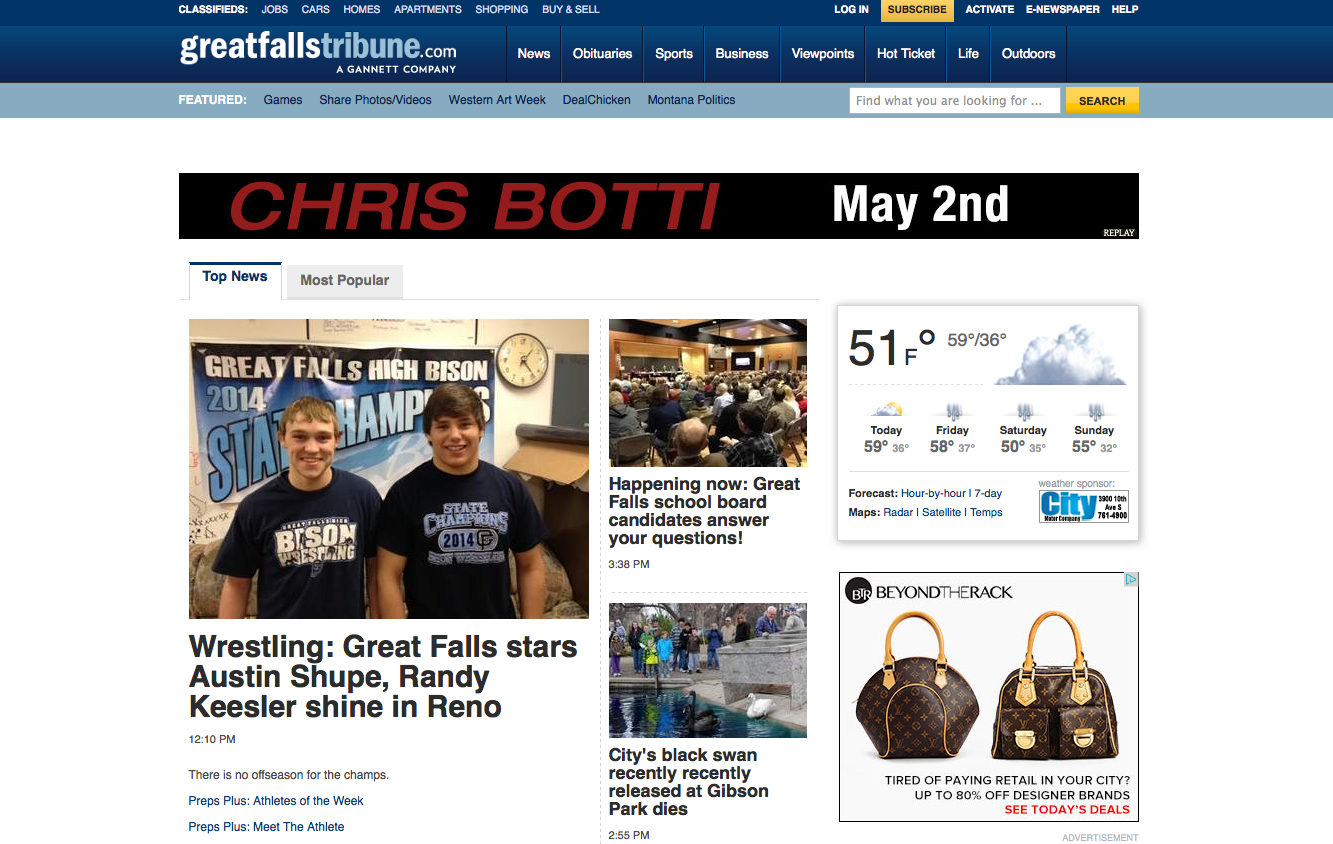Screen dimensions: 1333x844
Task: Open Preps Plus: Athletes of the Week
Action: pos(276,801)
